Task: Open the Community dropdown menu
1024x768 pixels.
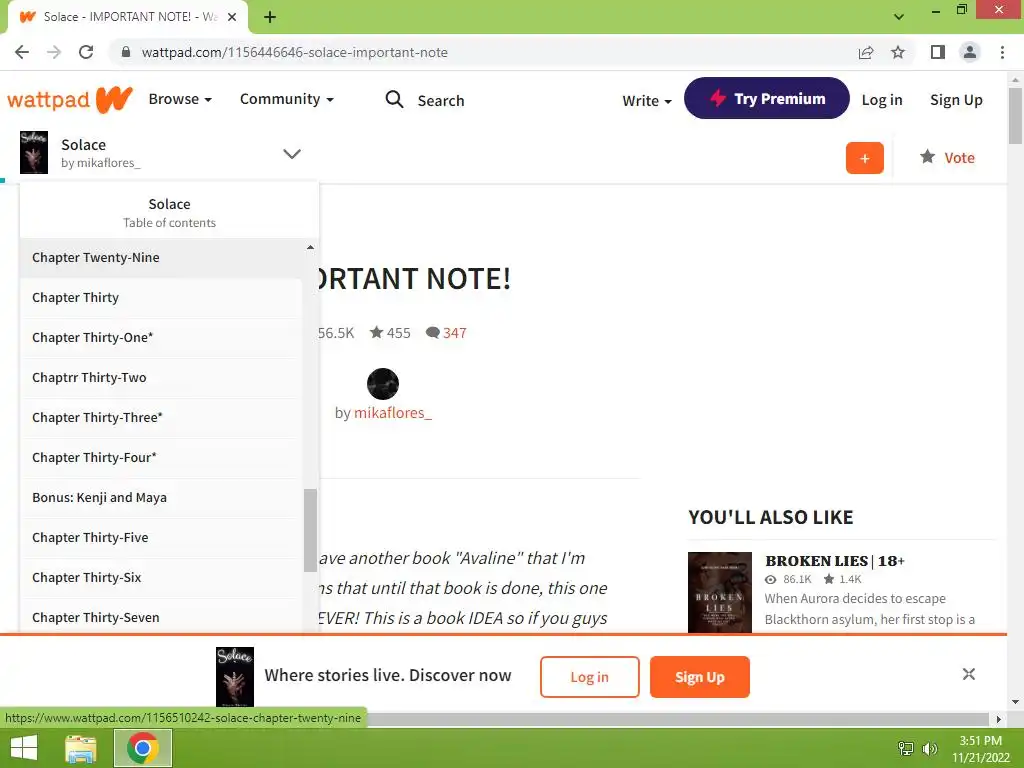Action: tap(287, 99)
